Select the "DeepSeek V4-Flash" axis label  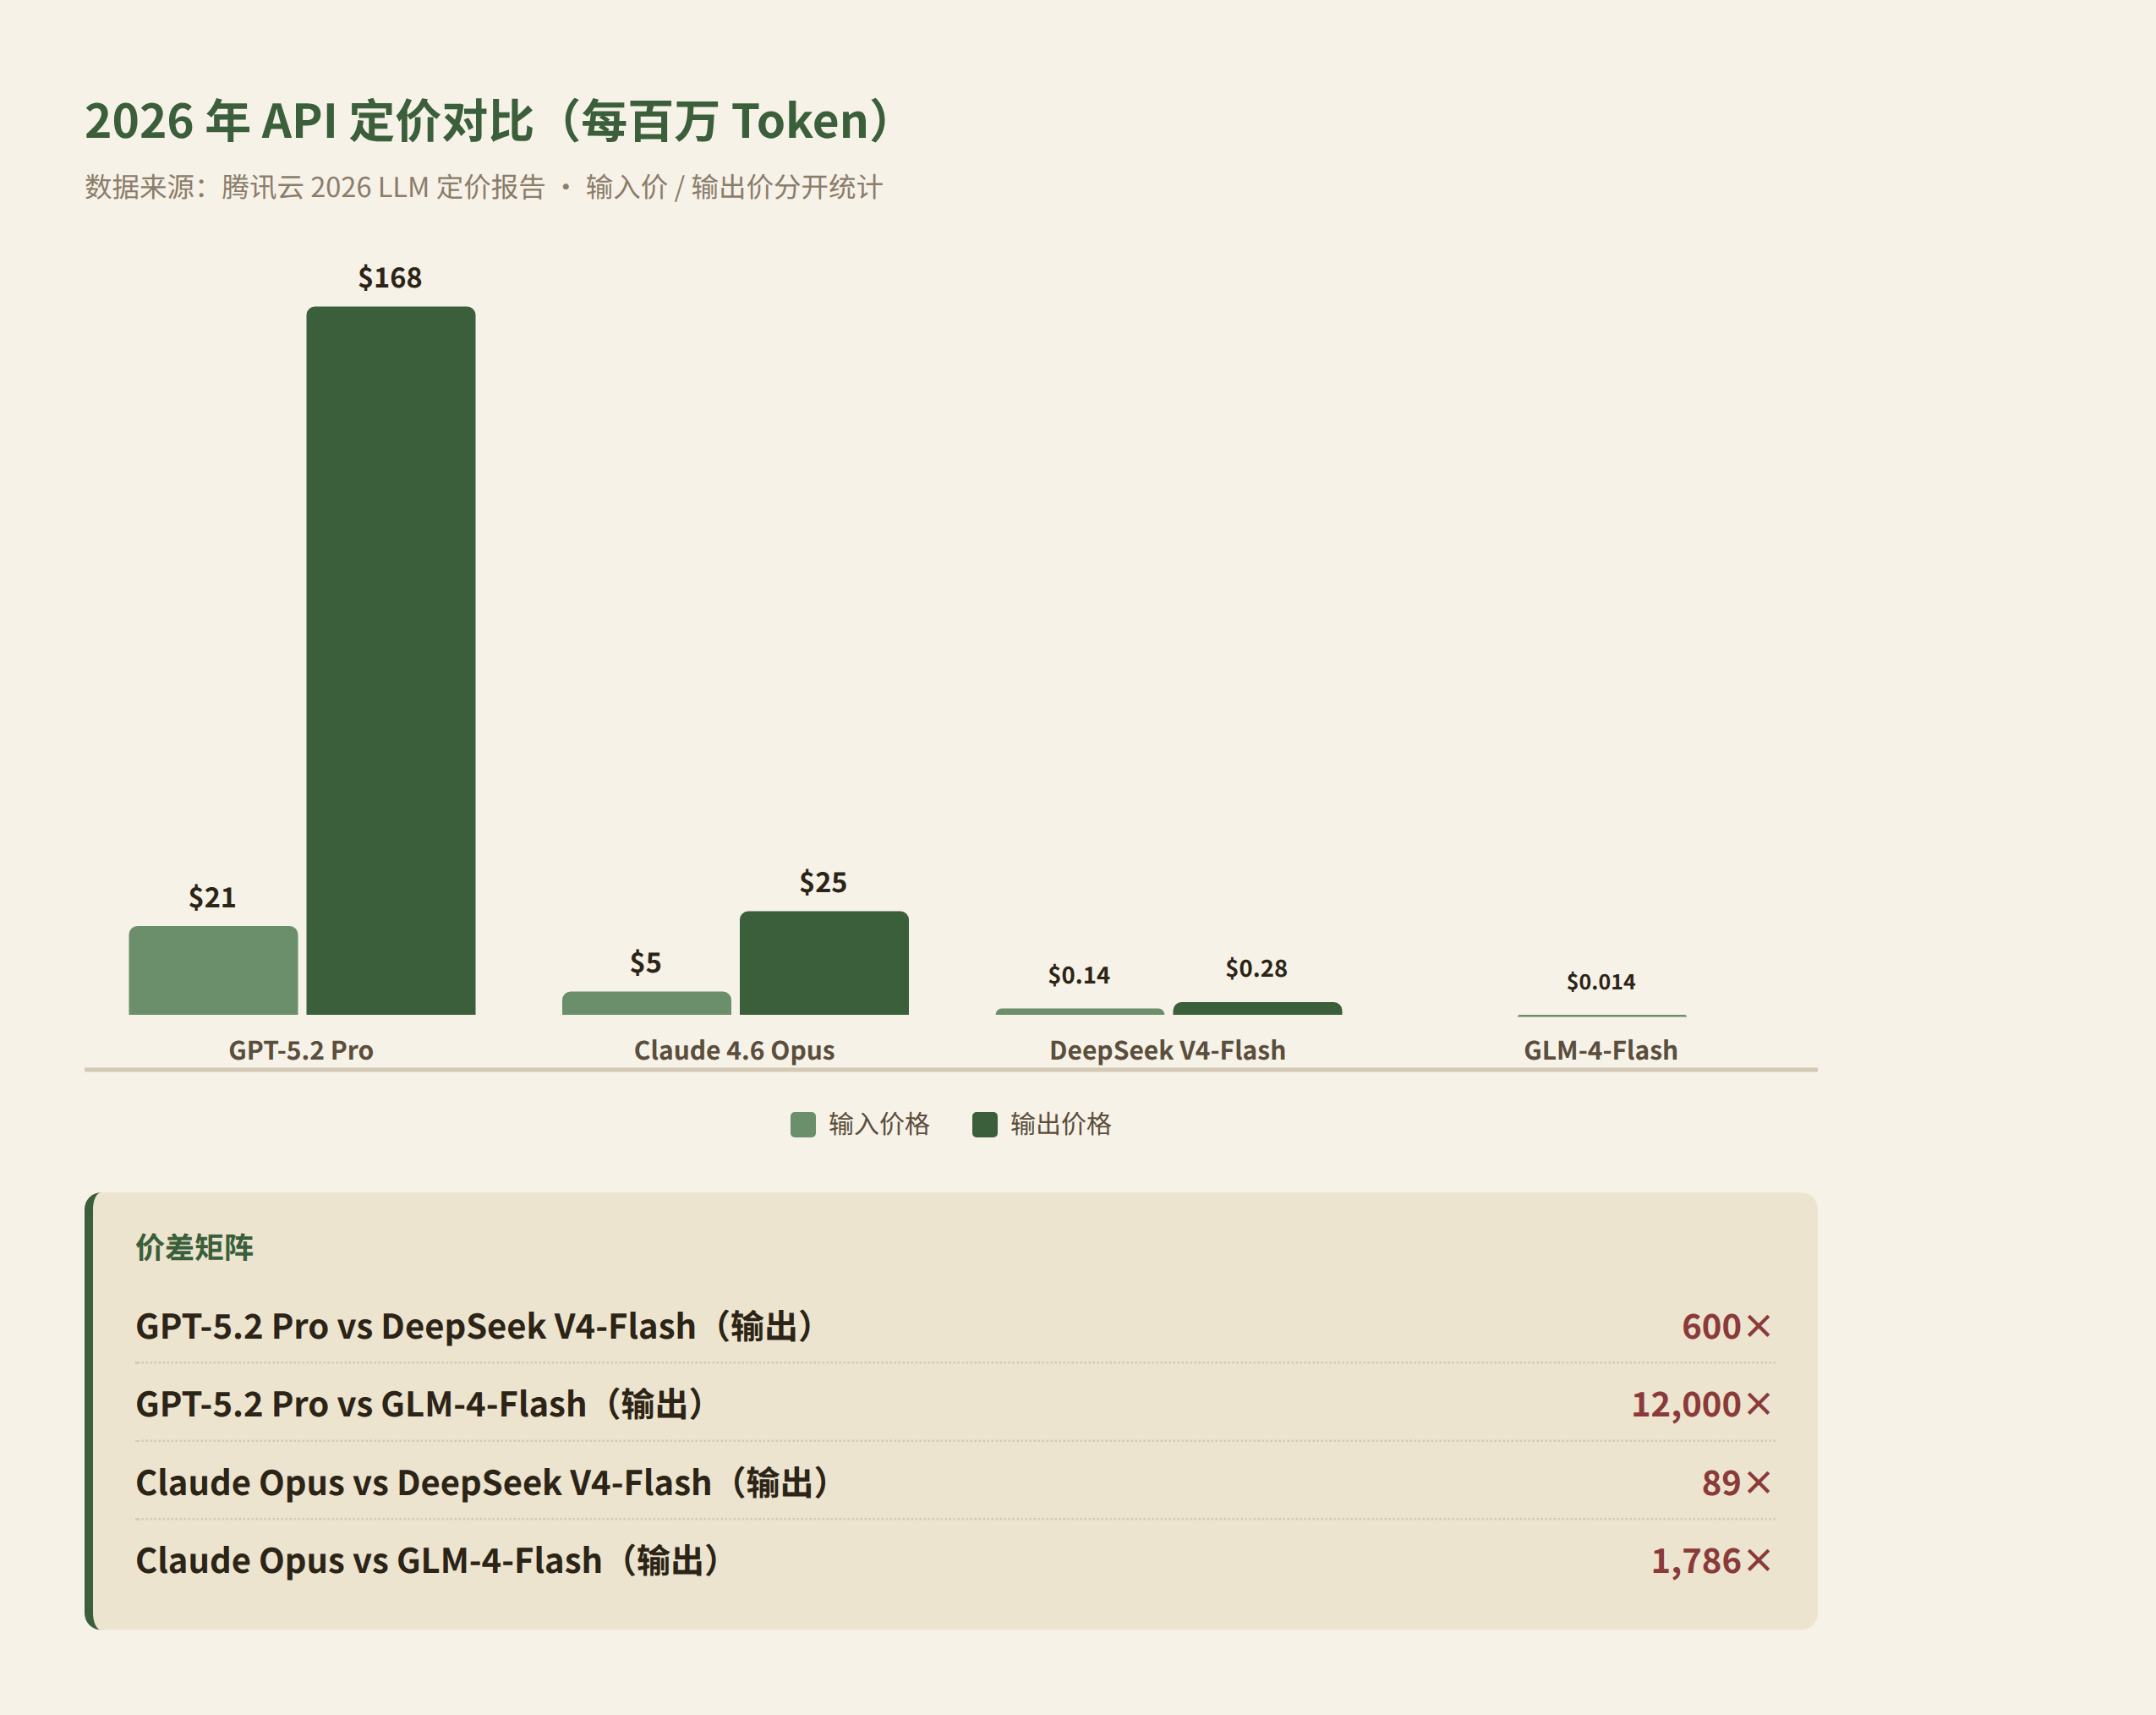(1168, 1050)
